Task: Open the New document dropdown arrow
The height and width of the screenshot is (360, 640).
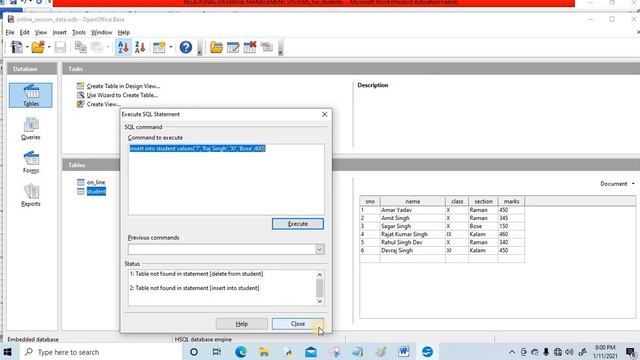Action: point(27,47)
